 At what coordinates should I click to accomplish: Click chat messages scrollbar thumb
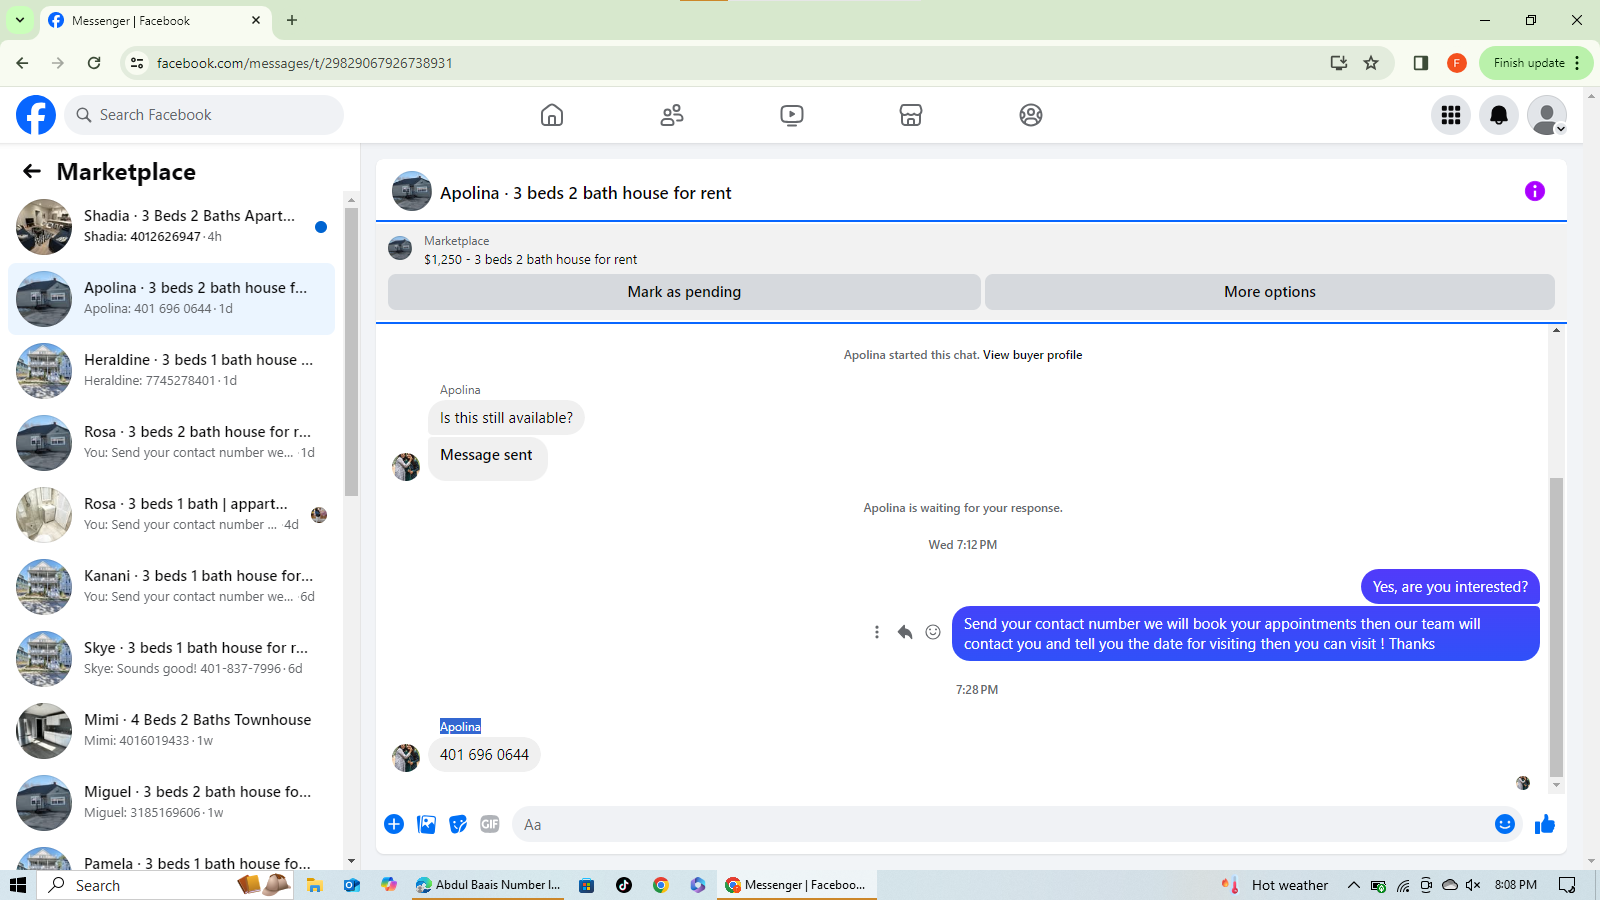coord(1556,626)
